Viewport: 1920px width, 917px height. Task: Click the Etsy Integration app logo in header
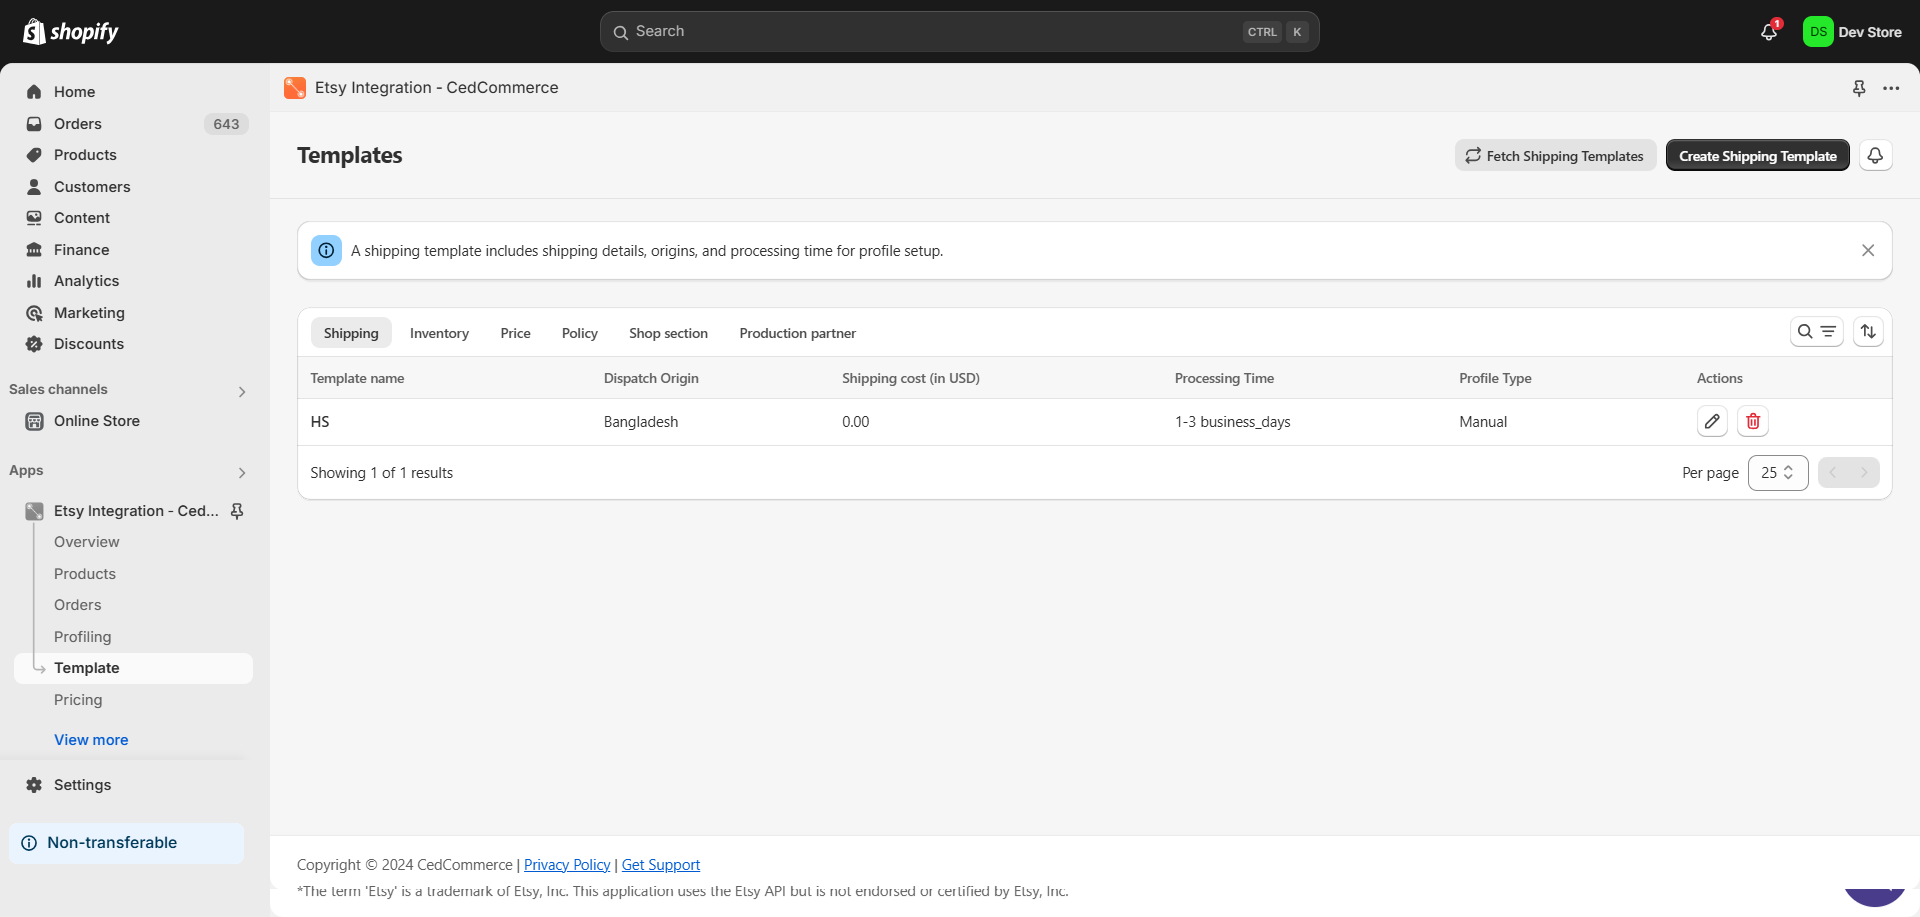point(295,88)
